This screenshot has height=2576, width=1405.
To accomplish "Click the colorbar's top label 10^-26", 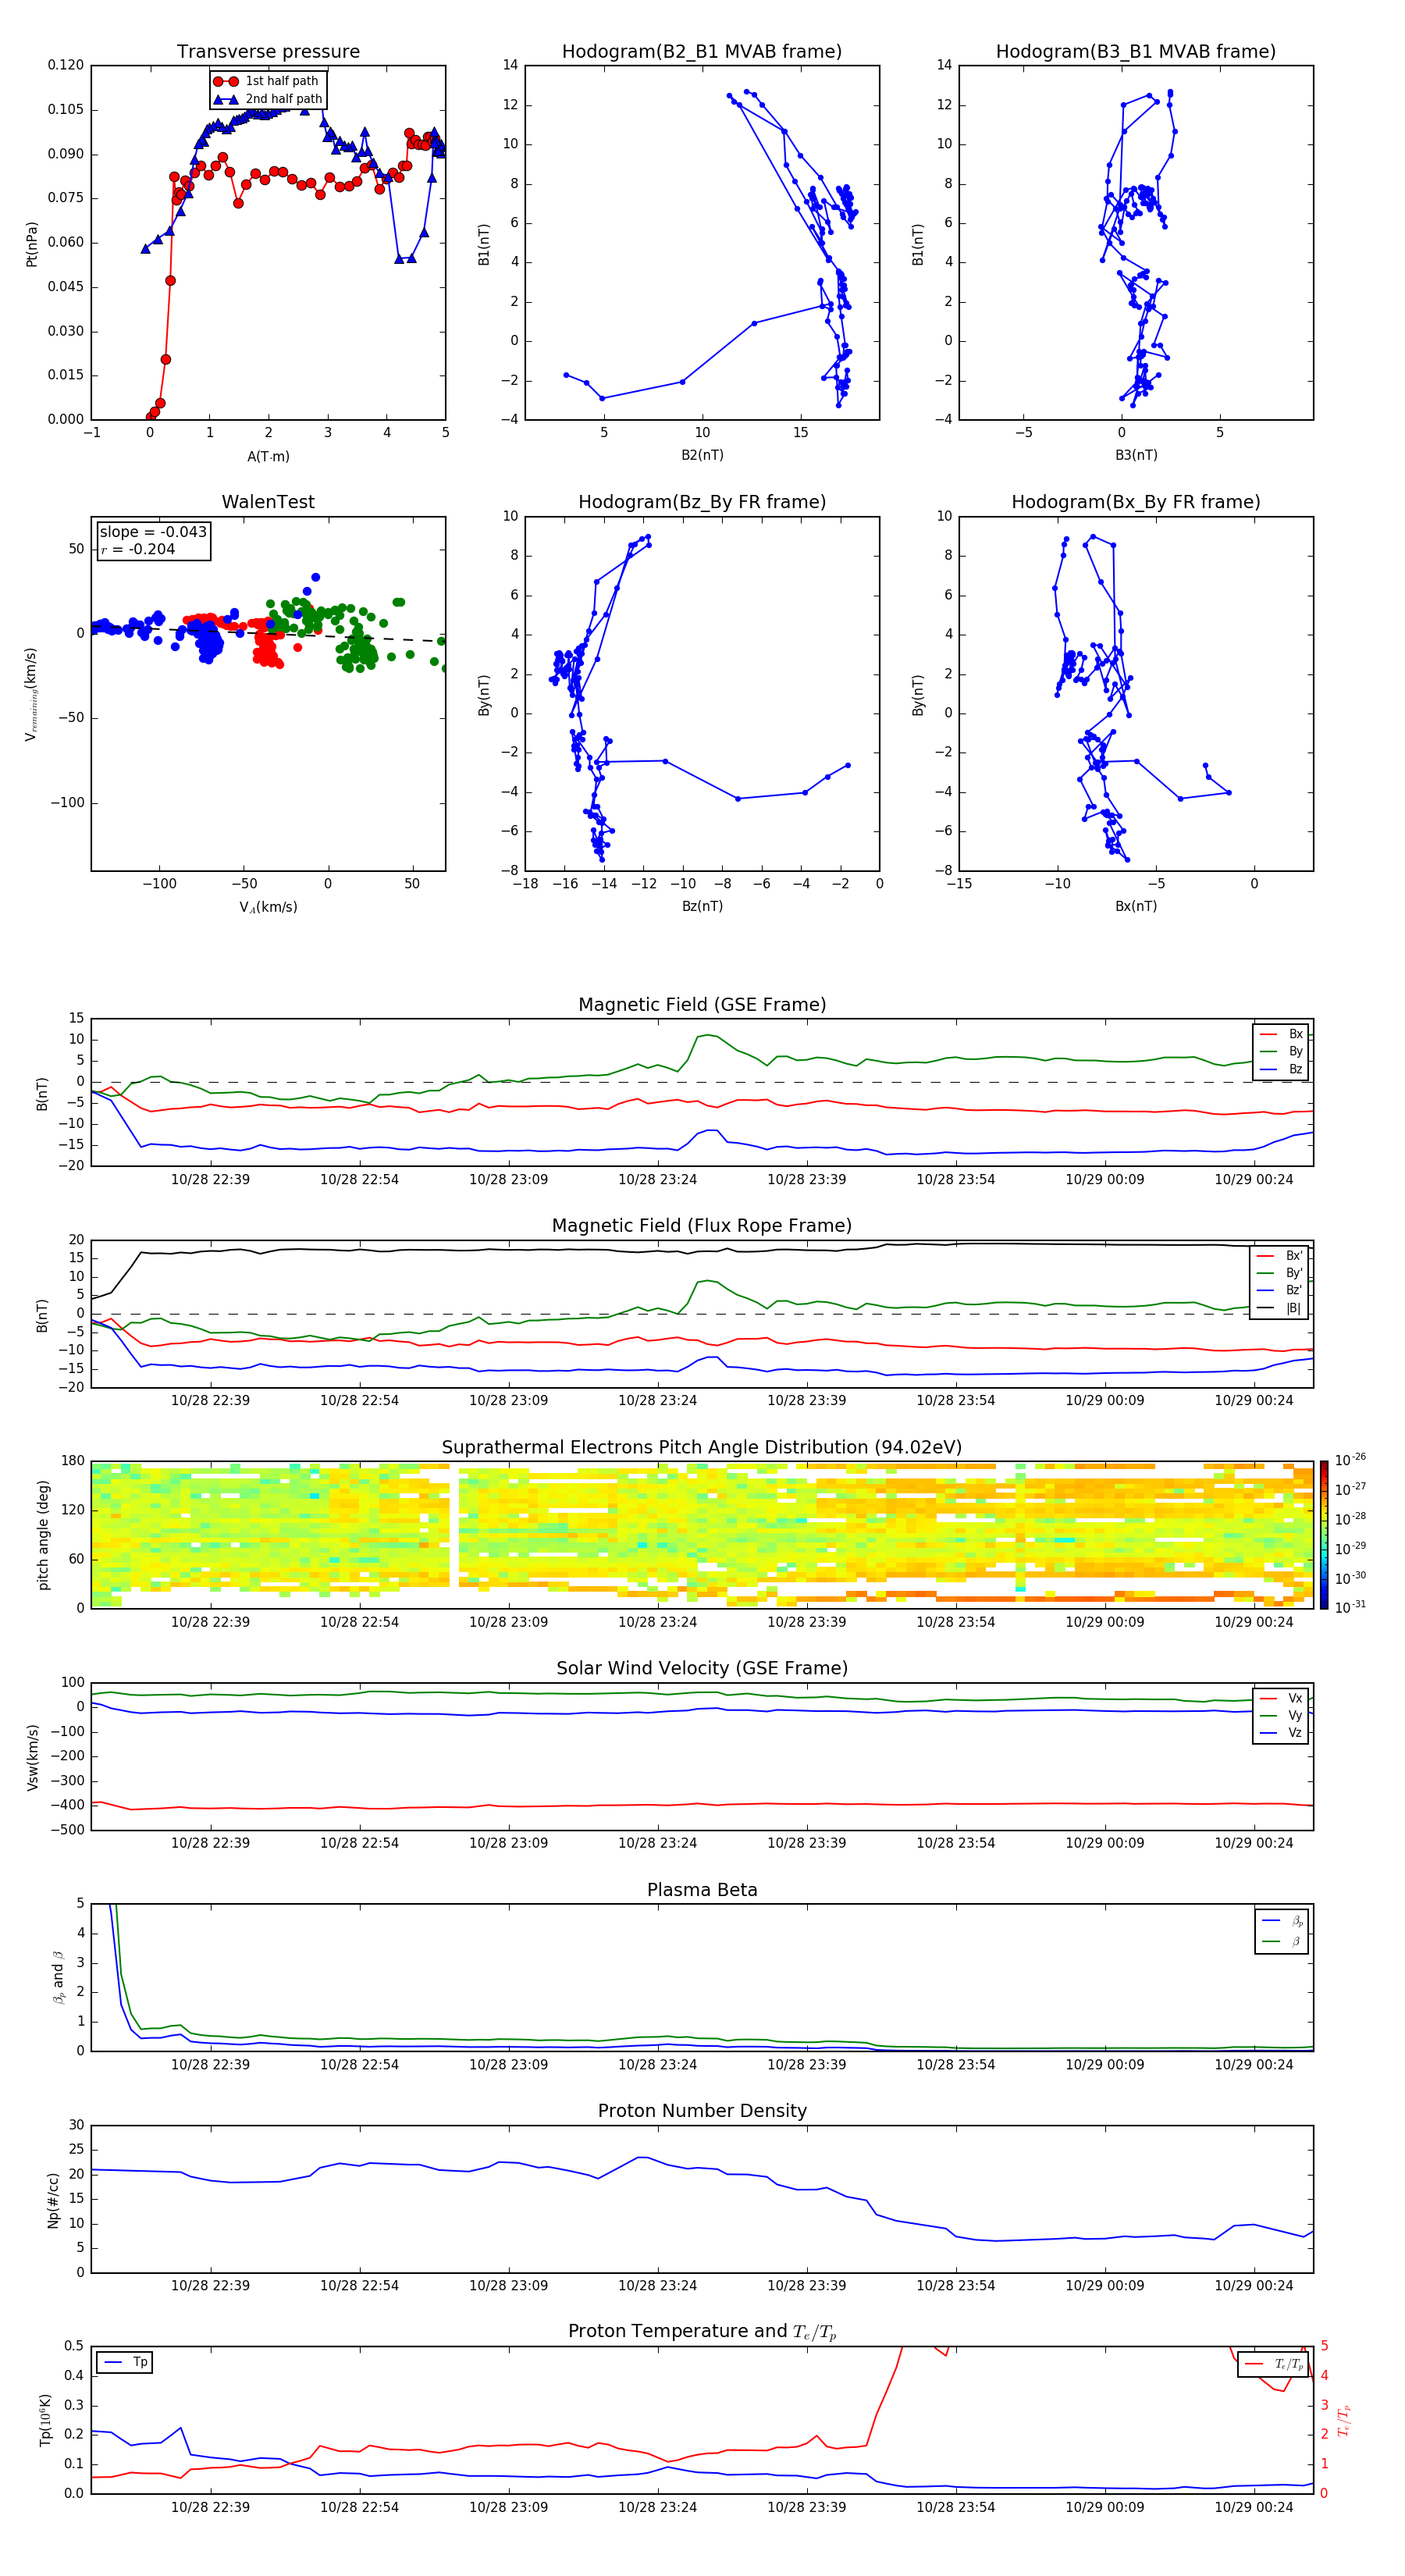I will (1350, 1460).
